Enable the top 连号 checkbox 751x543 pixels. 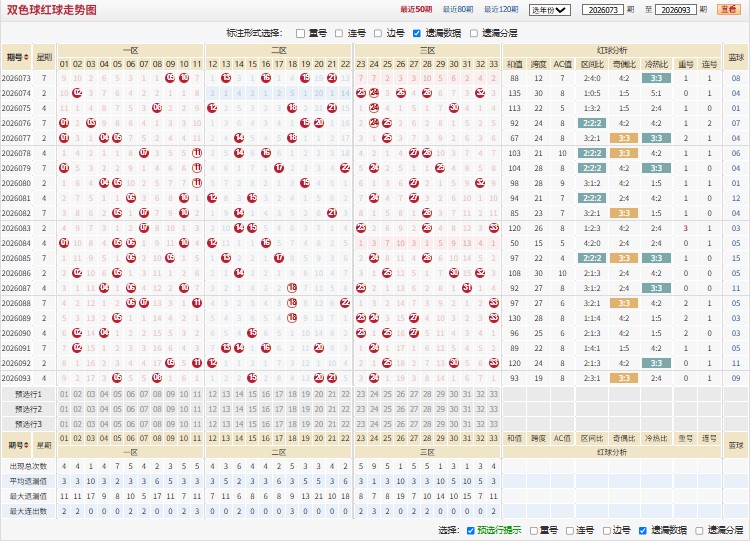[339, 34]
